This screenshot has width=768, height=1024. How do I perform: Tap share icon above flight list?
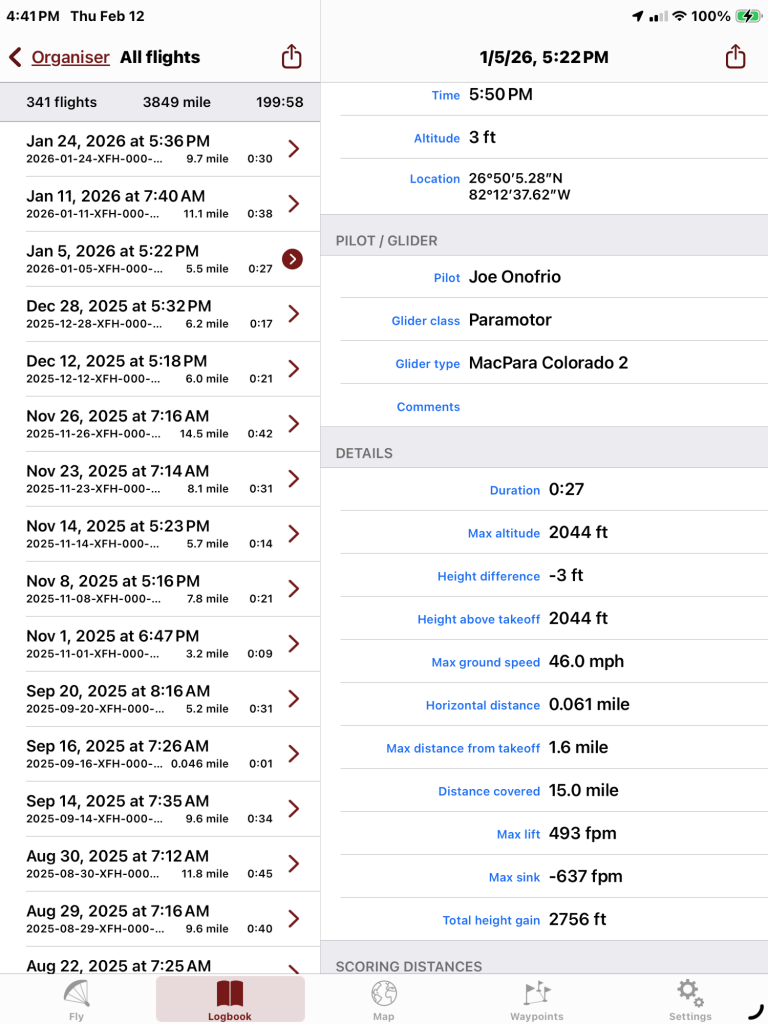pyautogui.click(x=291, y=57)
